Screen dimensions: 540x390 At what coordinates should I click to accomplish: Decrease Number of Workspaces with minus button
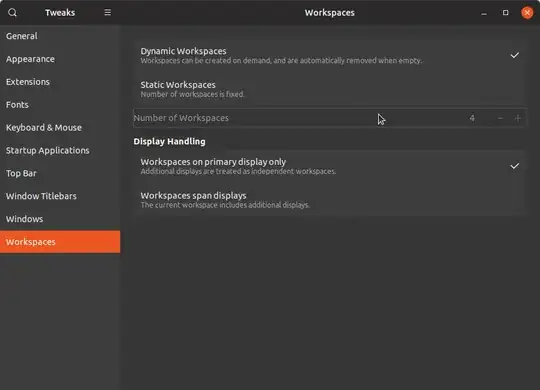coord(500,118)
